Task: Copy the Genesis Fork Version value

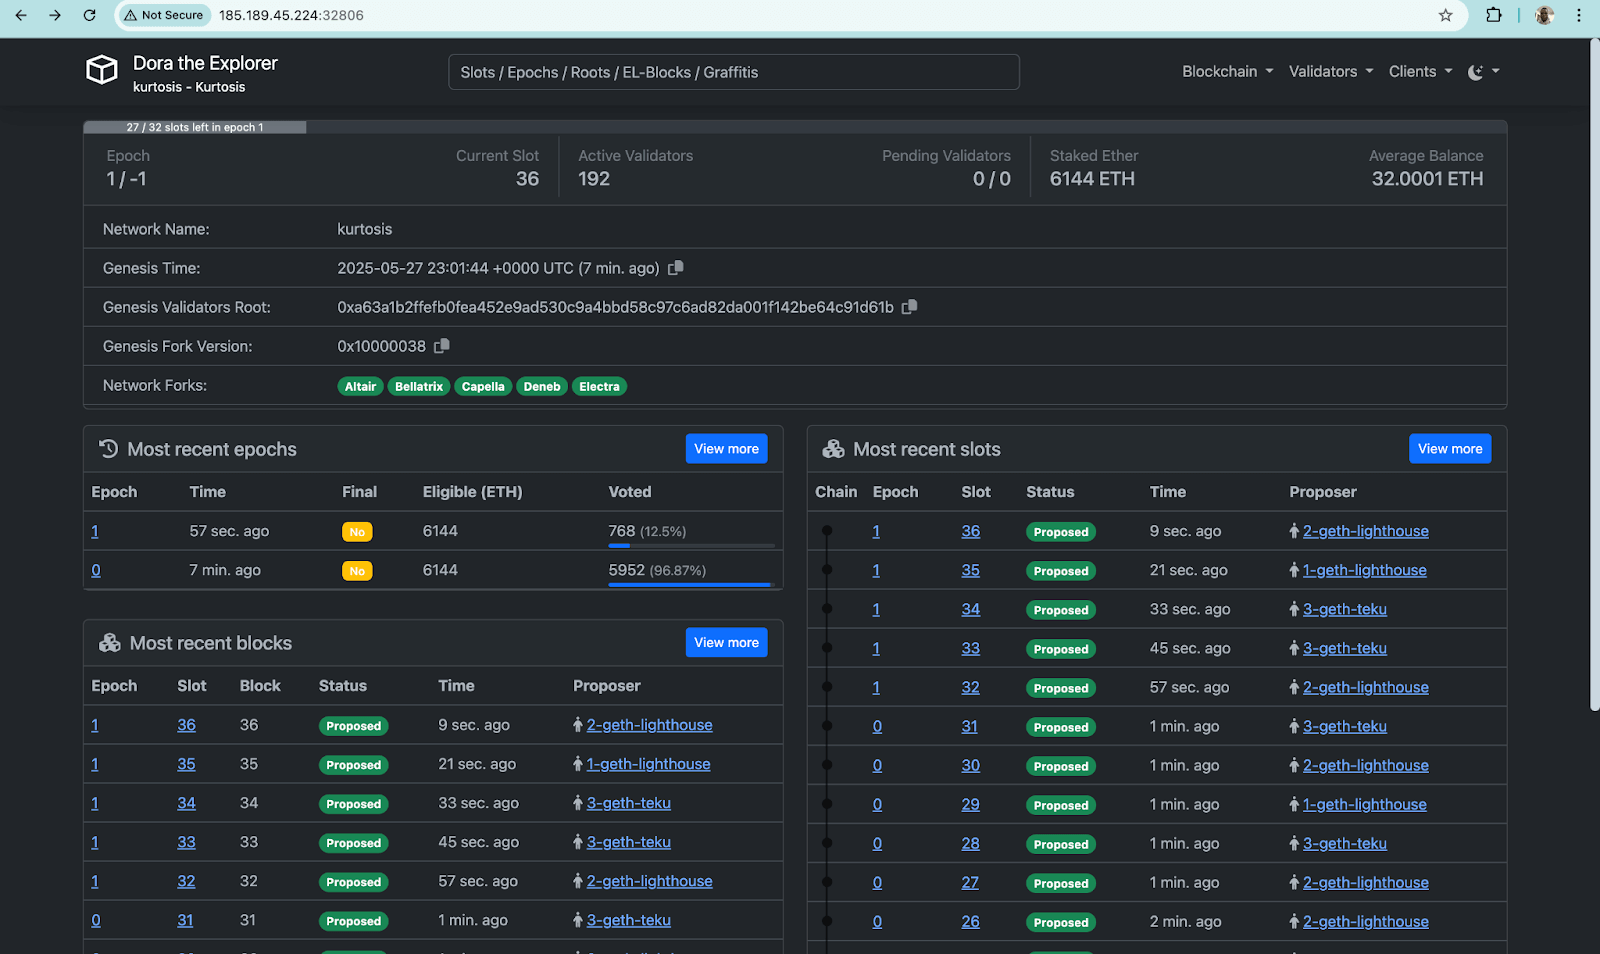Action: [x=442, y=346]
